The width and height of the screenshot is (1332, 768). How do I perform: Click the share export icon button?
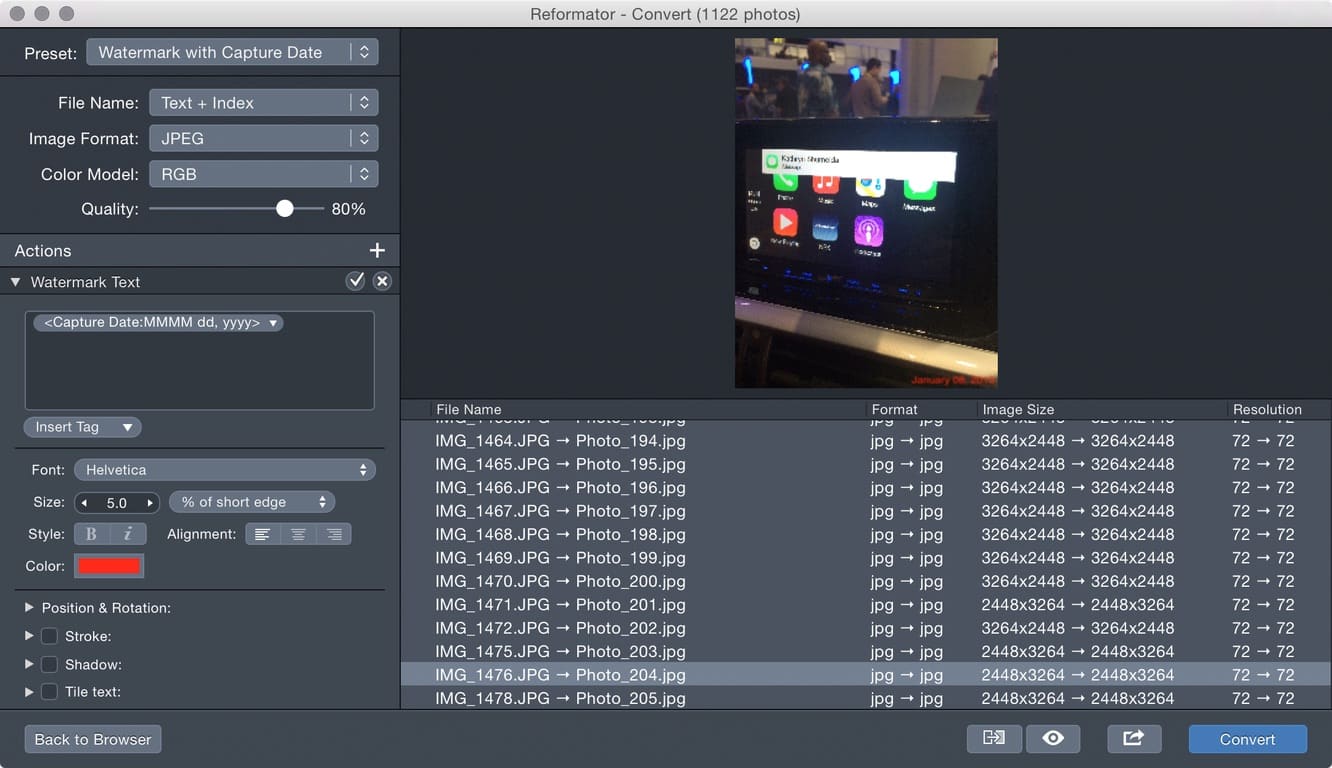1133,739
